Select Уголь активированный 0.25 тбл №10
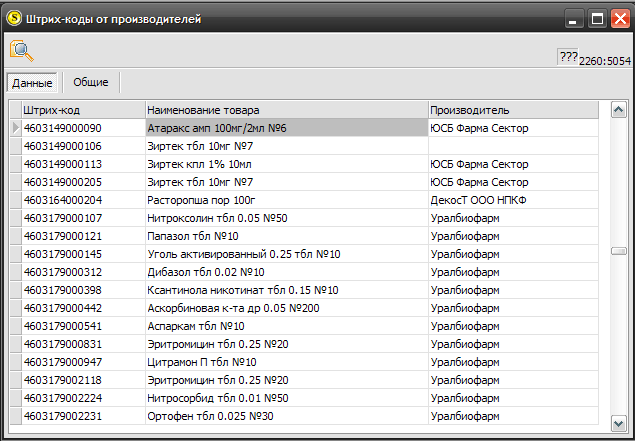The width and height of the screenshot is (635, 441). coord(287,254)
